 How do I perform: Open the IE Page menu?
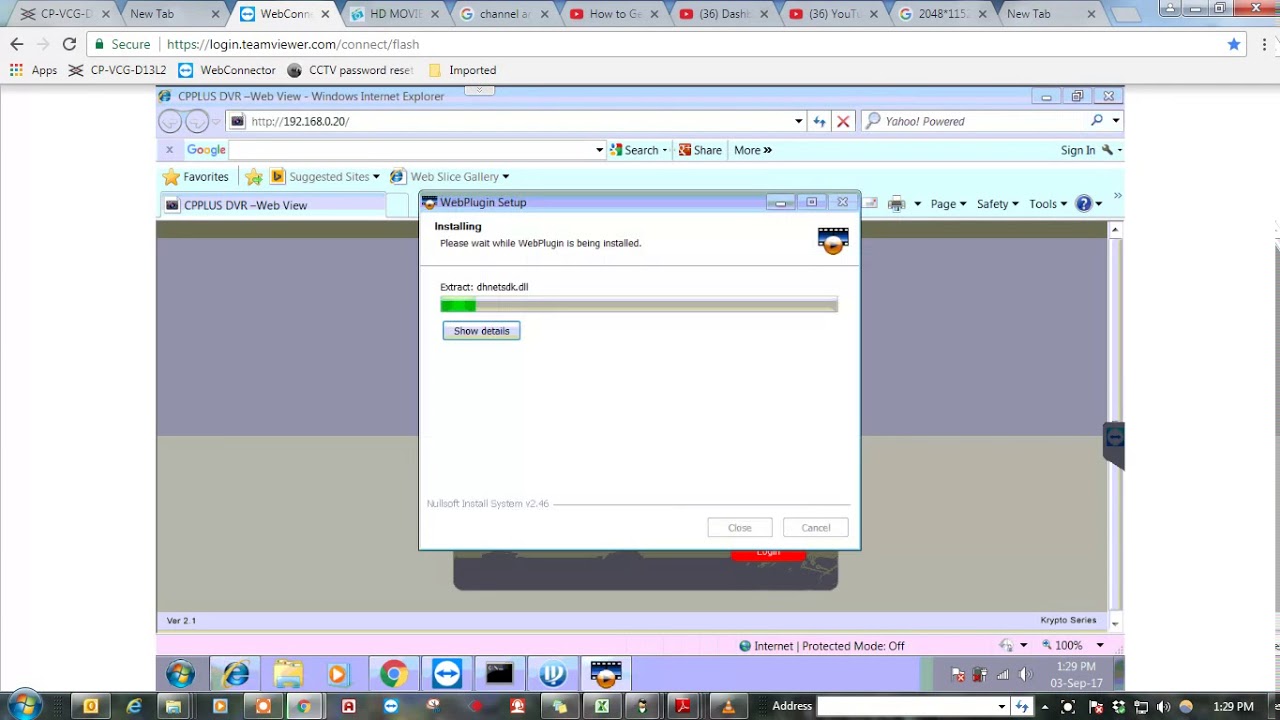pyautogui.click(x=948, y=204)
